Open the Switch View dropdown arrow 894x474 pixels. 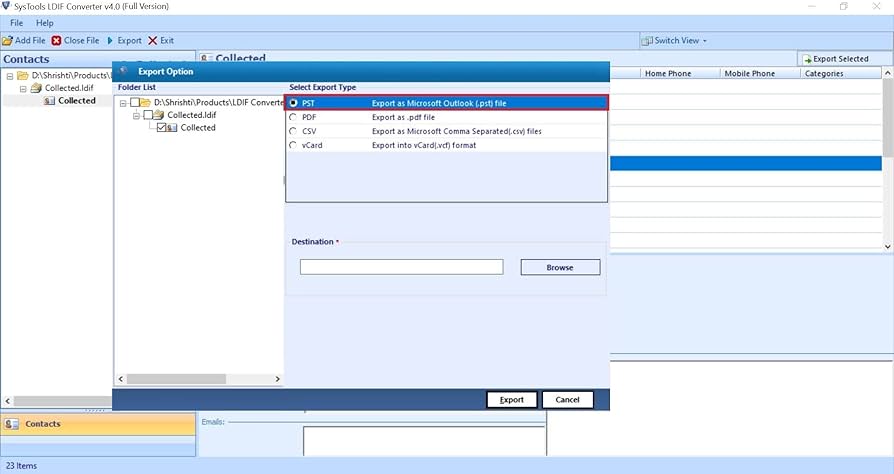(x=705, y=41)
